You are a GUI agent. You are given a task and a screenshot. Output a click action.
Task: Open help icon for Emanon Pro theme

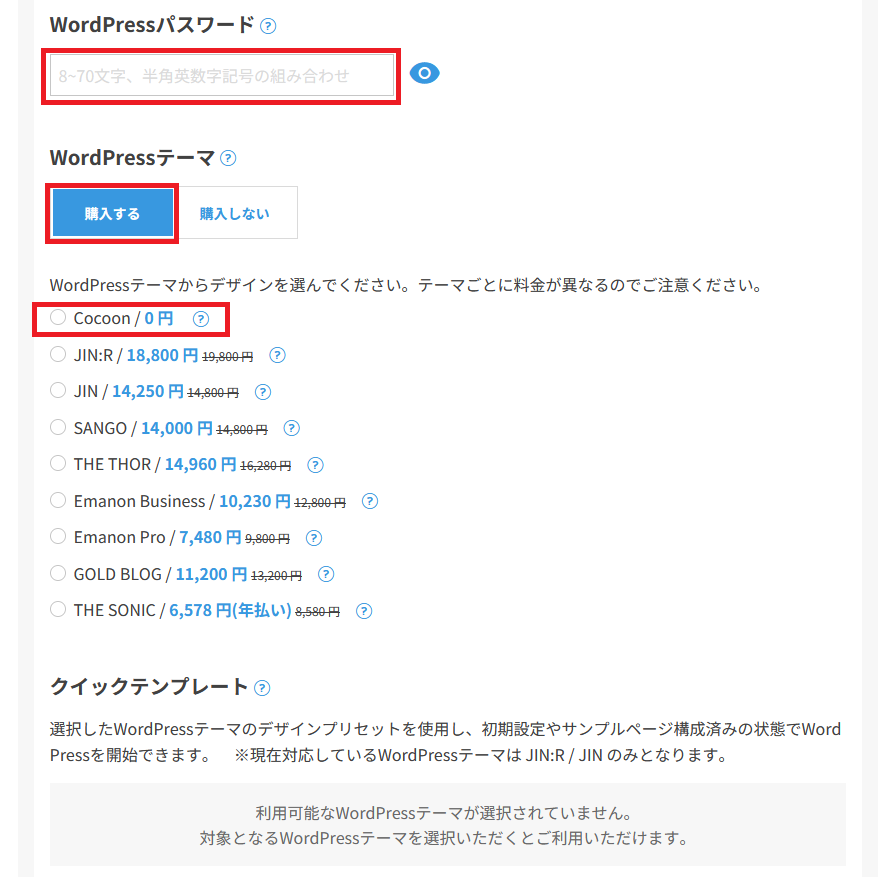click(x=313, y=538)
